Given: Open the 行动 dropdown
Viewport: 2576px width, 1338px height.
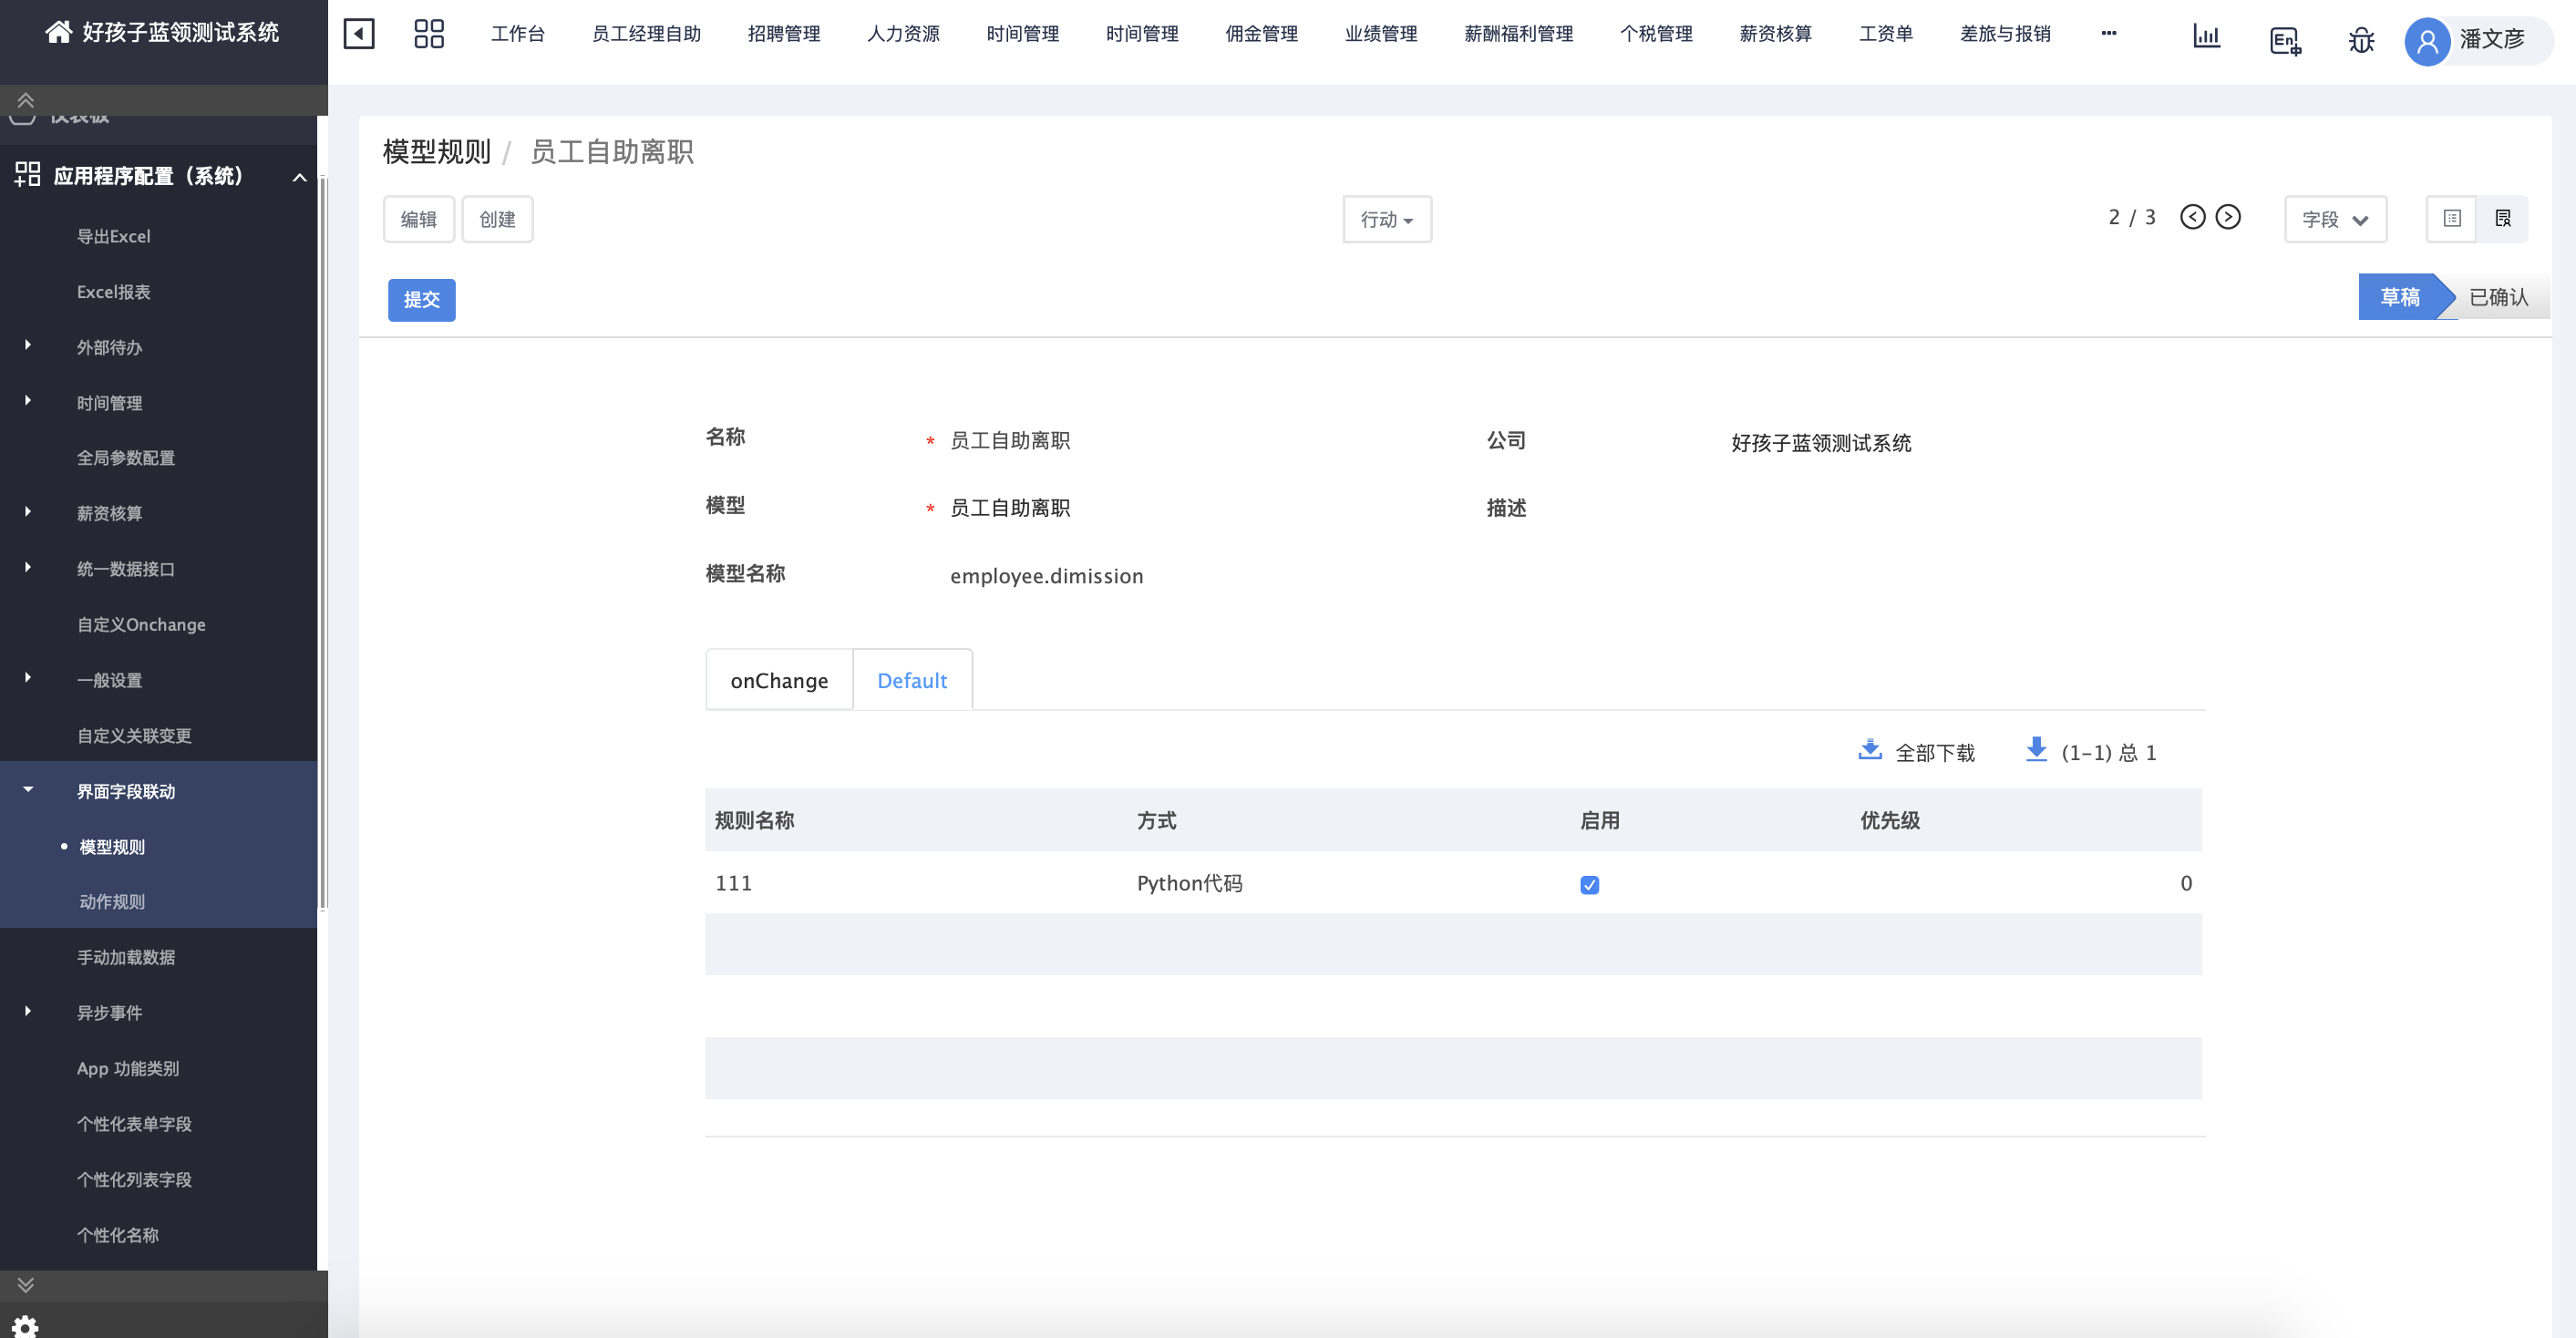Looking at the screenshot, I should [x=1387, y=219].
